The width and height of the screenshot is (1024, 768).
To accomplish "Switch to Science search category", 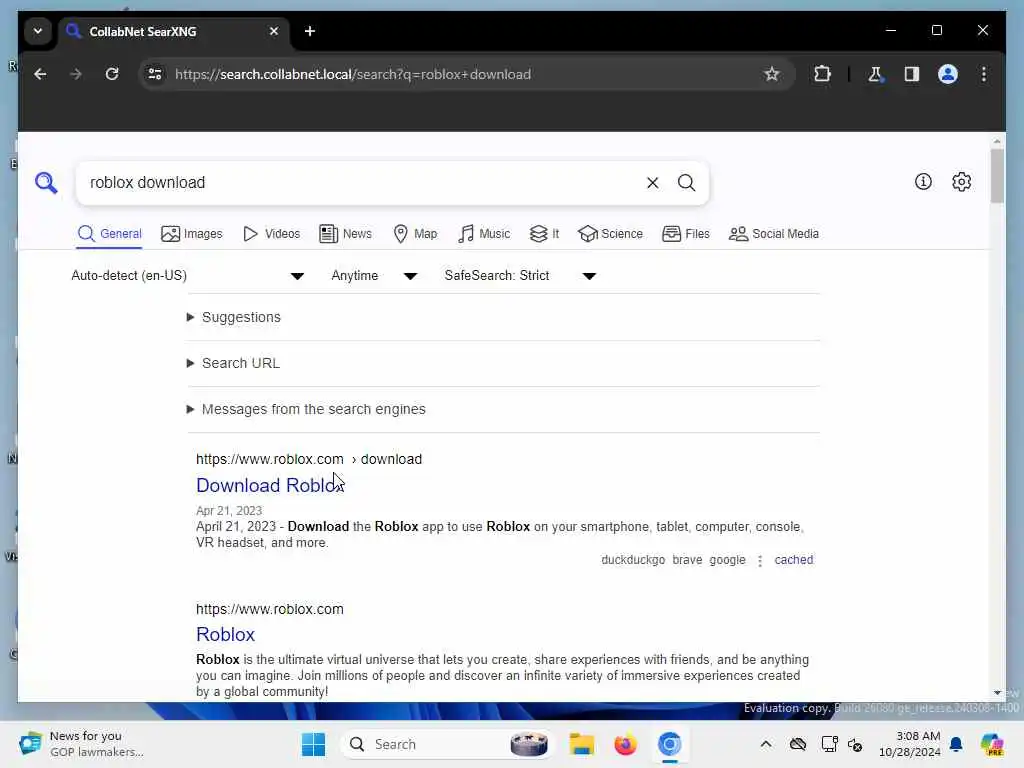I will [x=611, y=234].
